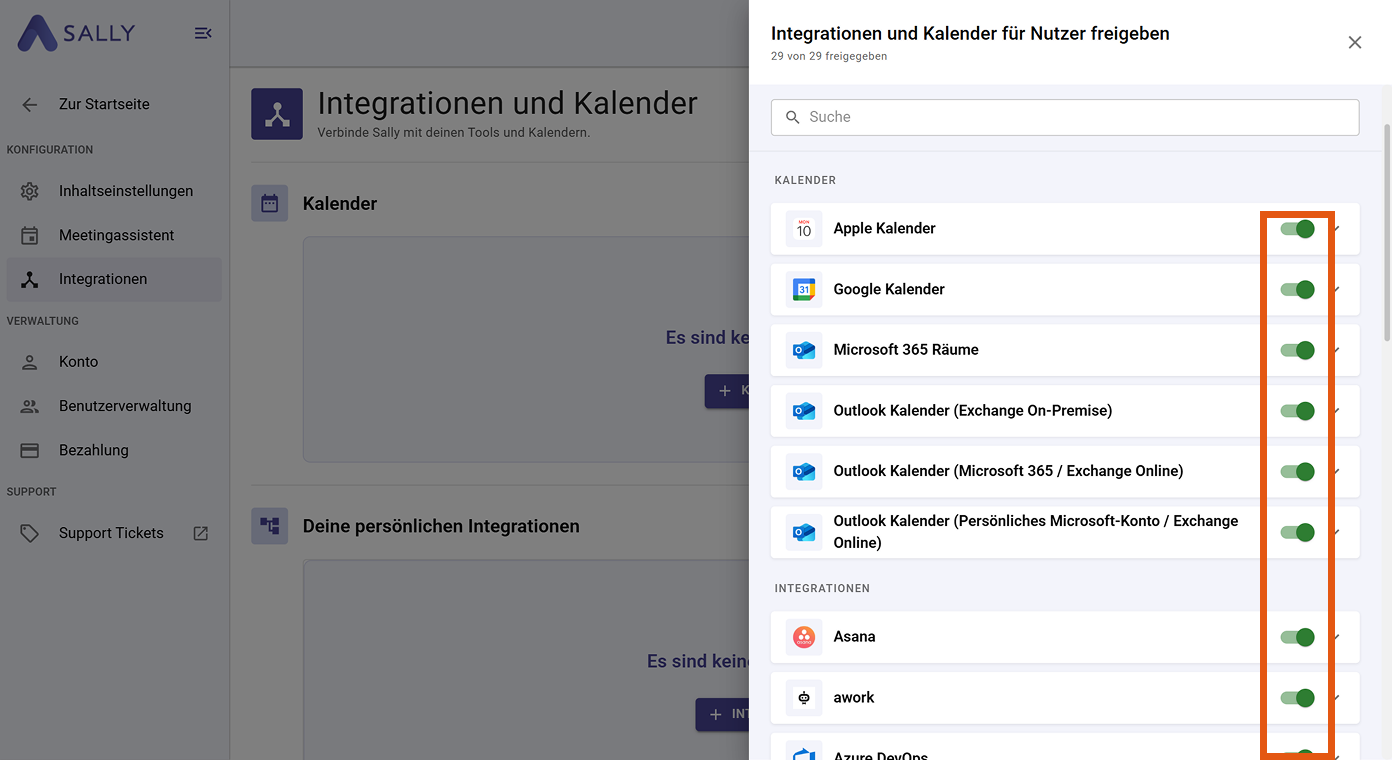
Task: Disable the Apple Kalender toggle
Action: click(1298, 229)
